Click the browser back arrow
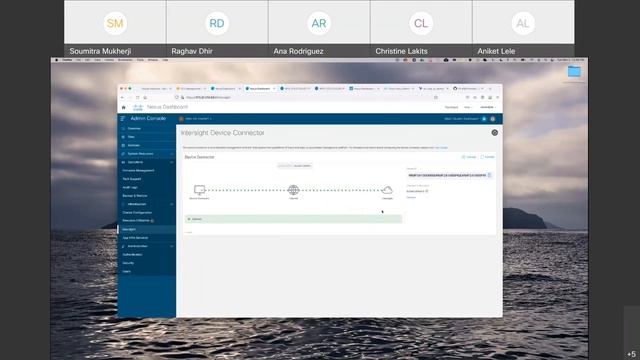 (x=122, y=98)
